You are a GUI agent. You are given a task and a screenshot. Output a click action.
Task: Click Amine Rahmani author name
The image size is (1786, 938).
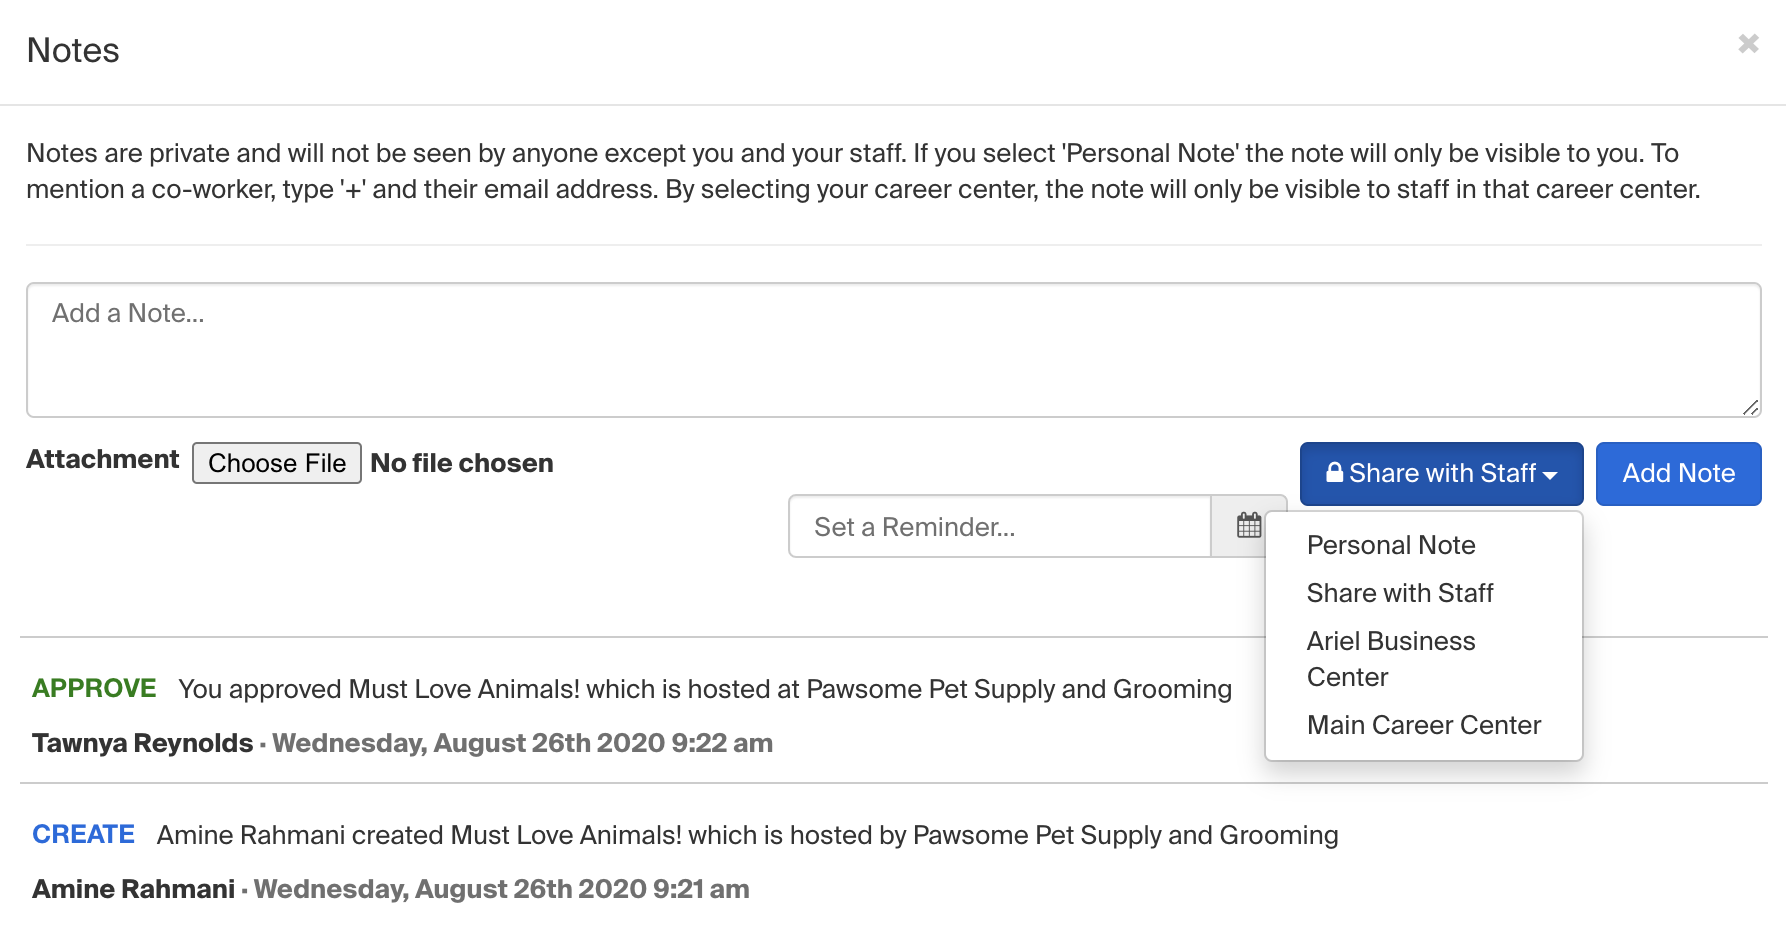[x=133, y=889]
